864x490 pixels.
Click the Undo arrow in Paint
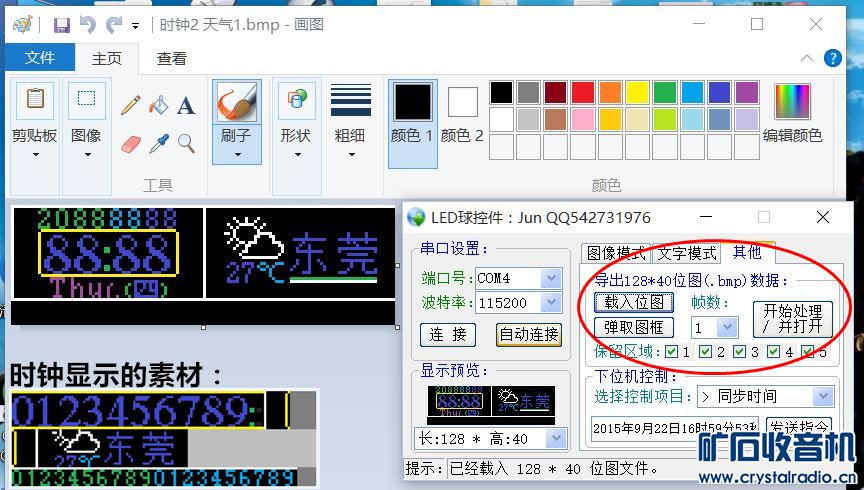(x=88, y=25)
